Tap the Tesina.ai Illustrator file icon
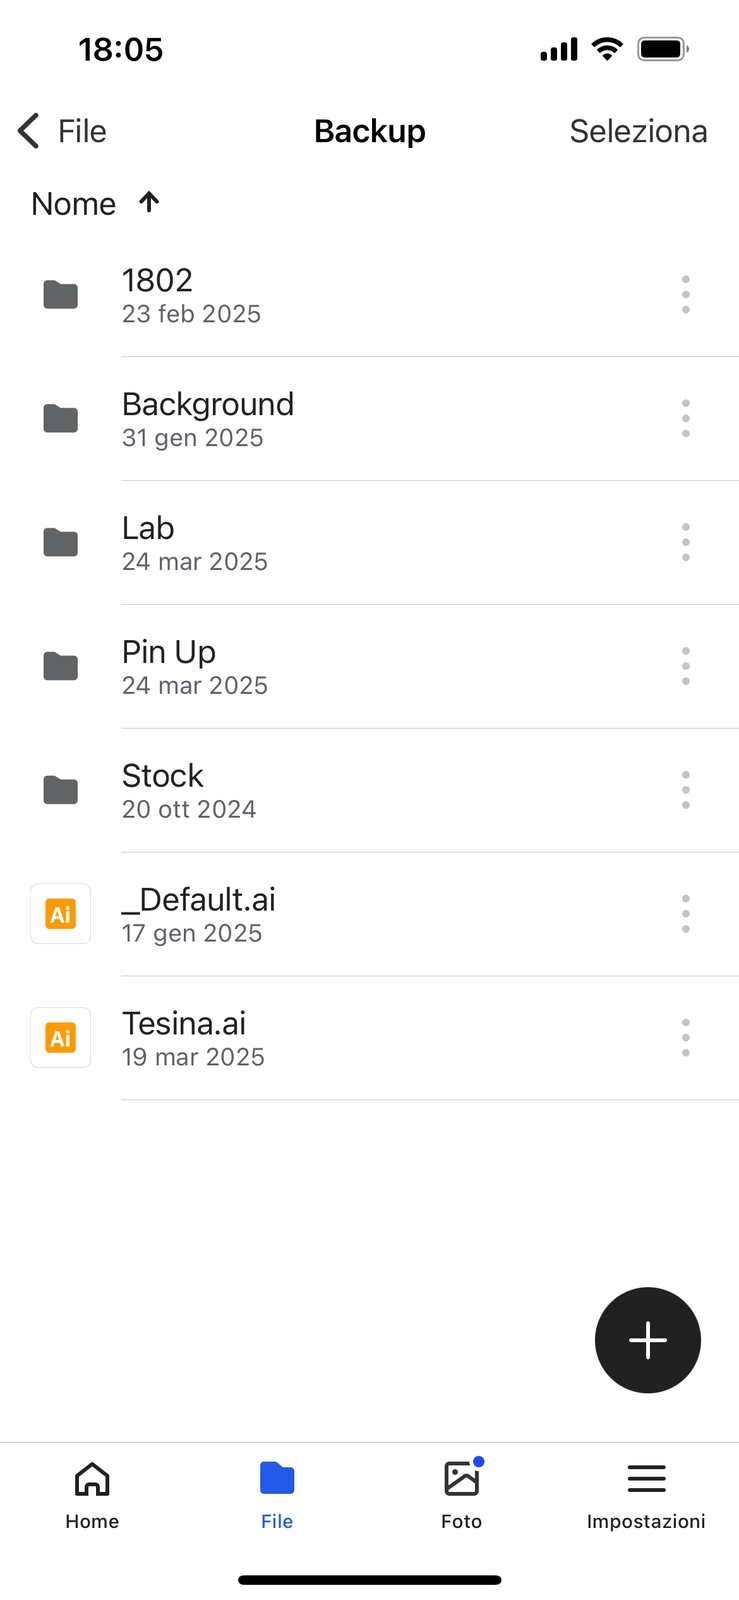 [x=61, y=1038]
